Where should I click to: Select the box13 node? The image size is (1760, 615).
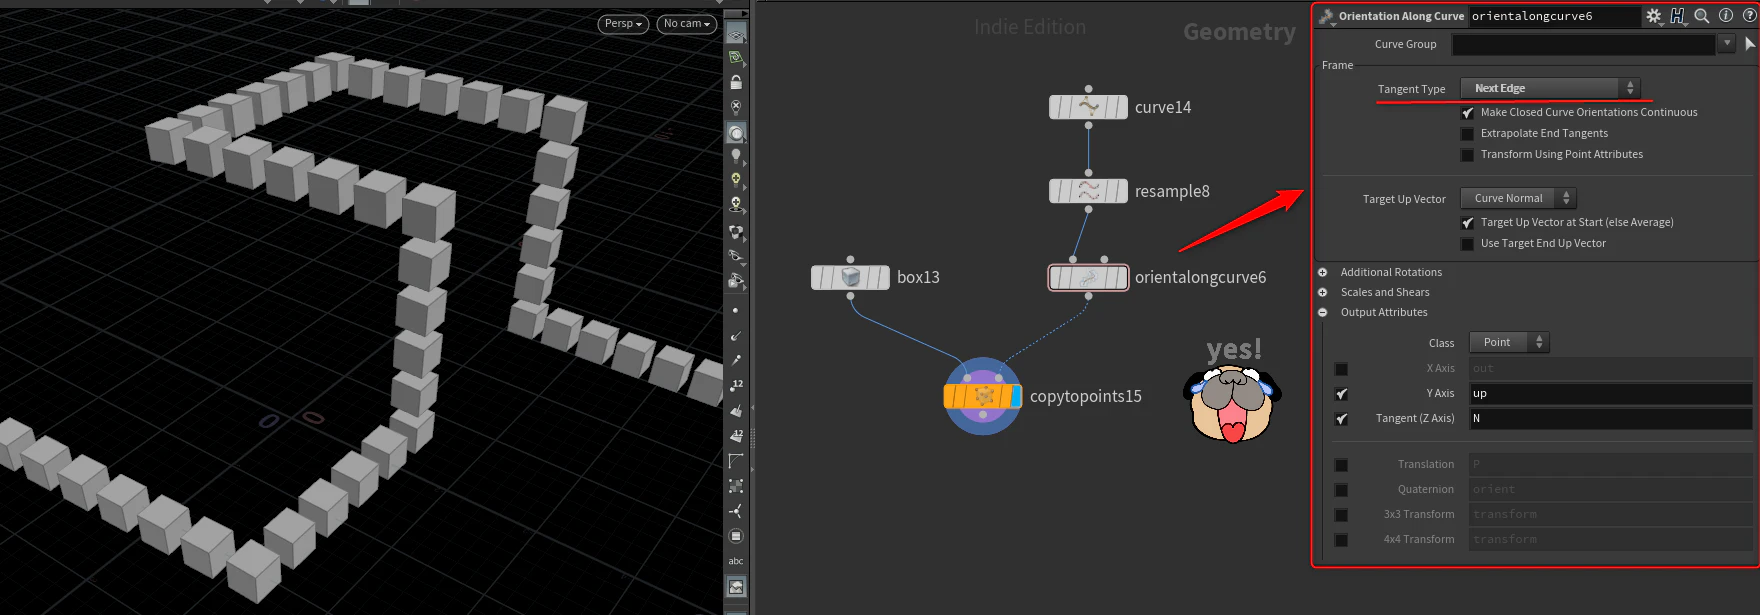pyautogui.click(x=850, y=277)
